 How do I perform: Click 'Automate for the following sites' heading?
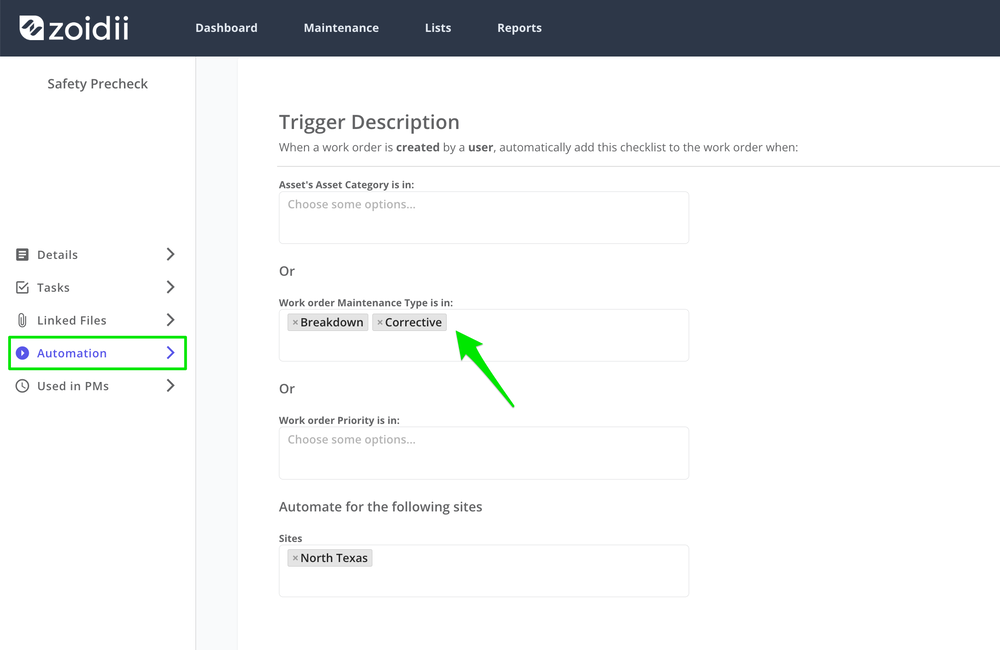(x=380, y=506)
